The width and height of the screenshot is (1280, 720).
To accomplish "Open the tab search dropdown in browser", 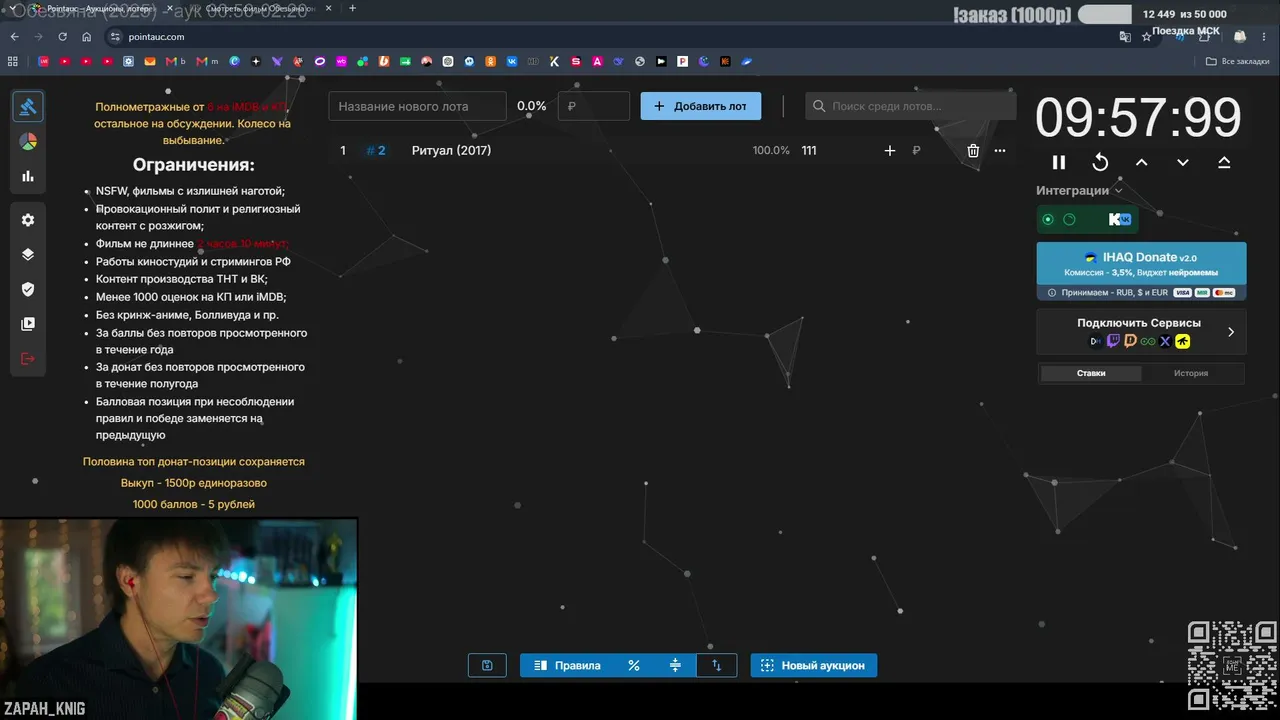I will [x=12, y=9].
